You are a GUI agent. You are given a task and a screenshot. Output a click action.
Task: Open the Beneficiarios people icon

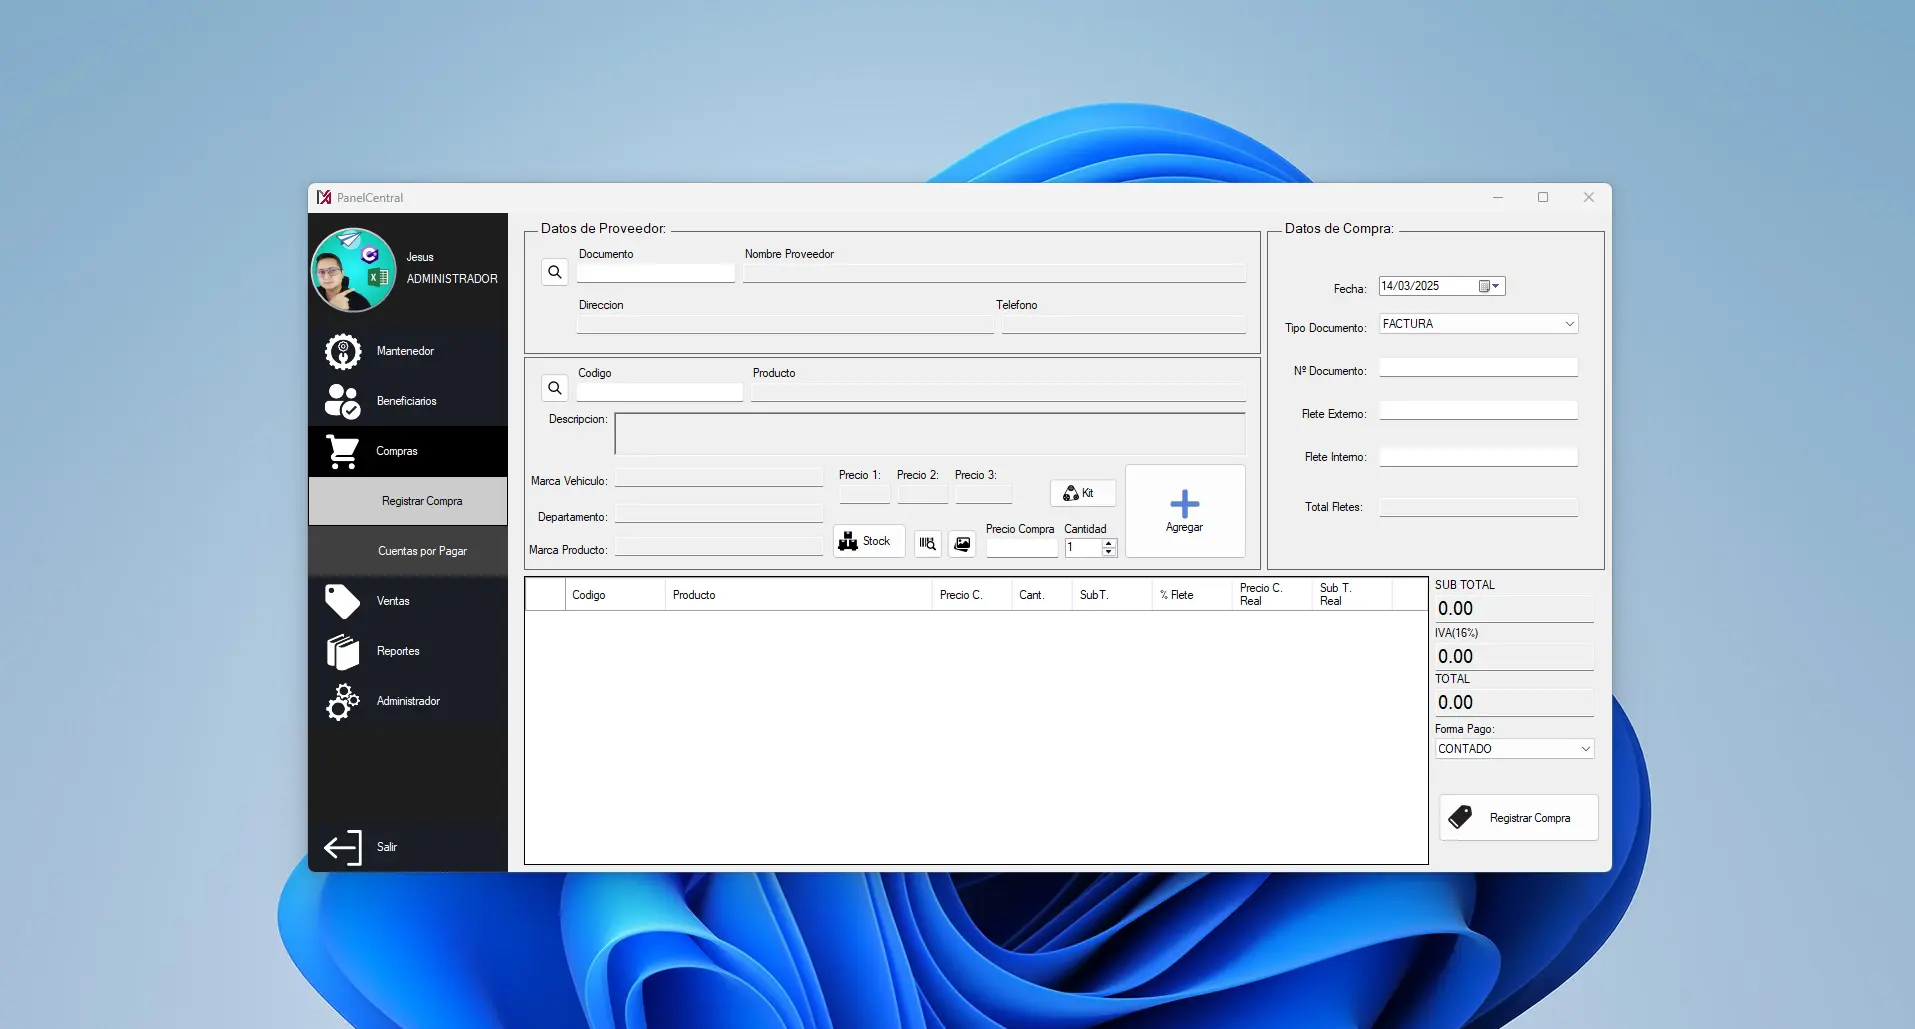pyautogui.click(x=342, y=401)
